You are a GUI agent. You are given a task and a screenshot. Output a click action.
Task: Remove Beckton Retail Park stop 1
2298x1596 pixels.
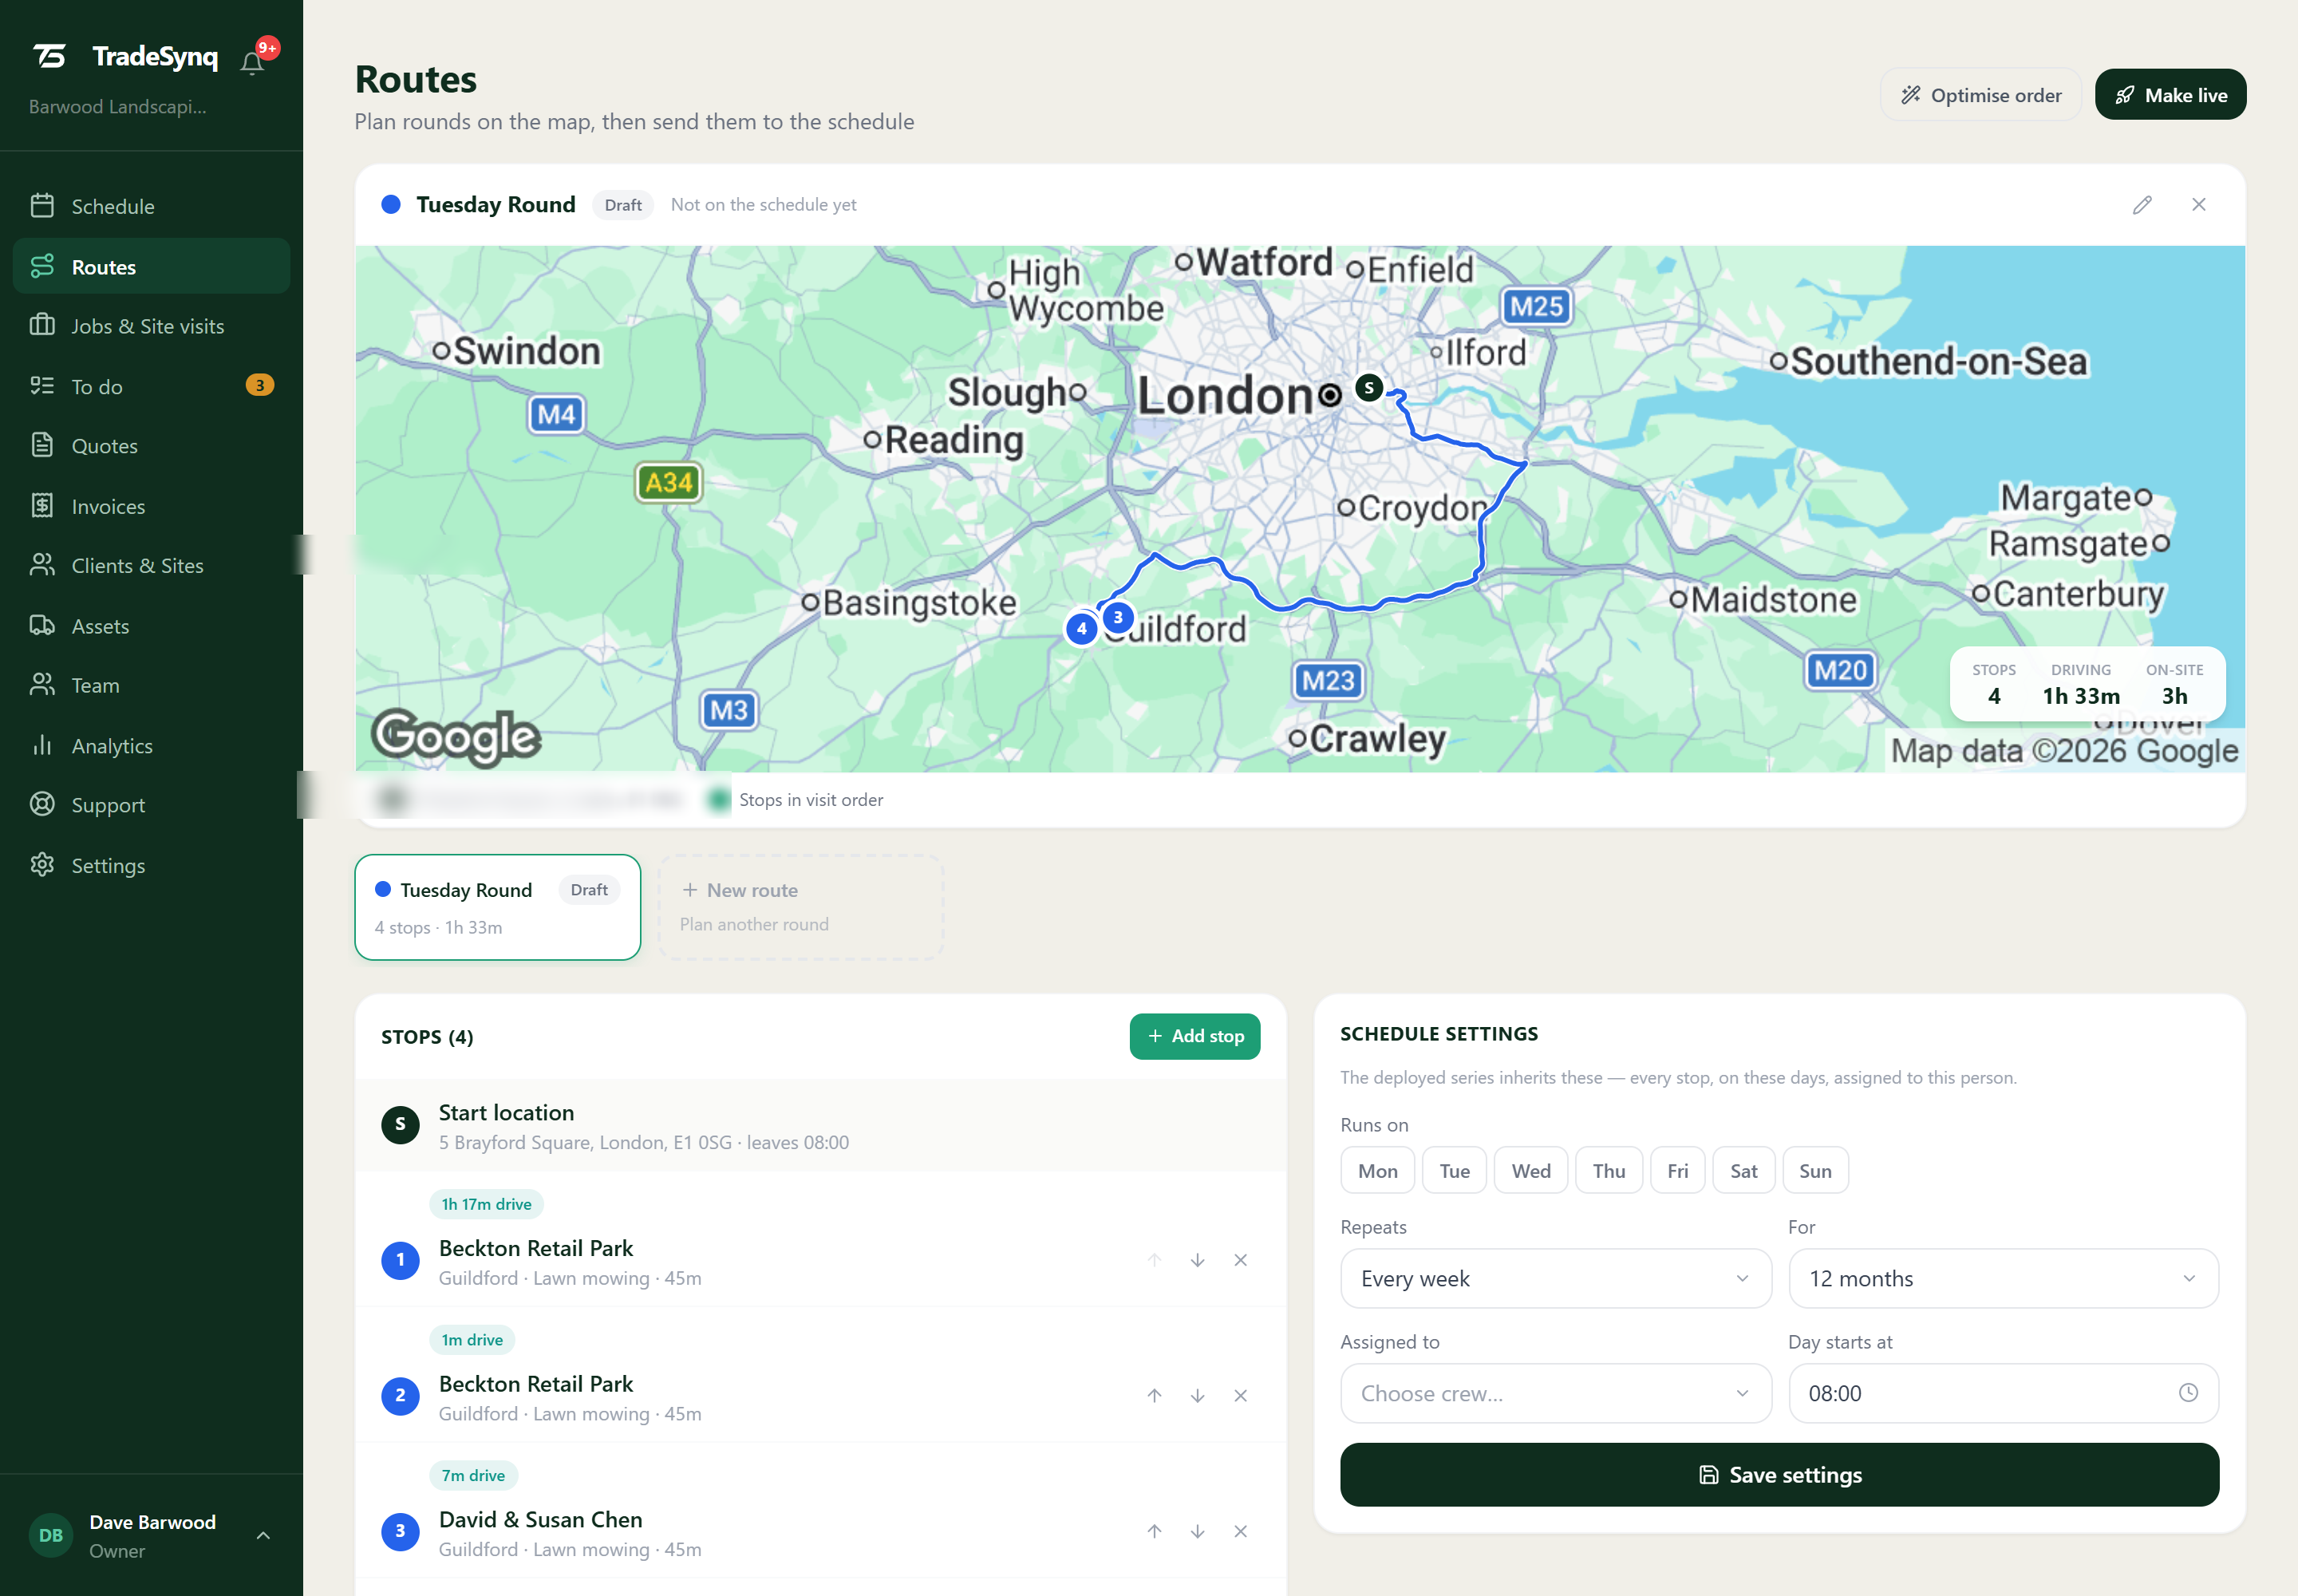[x=1240, y=1260]
